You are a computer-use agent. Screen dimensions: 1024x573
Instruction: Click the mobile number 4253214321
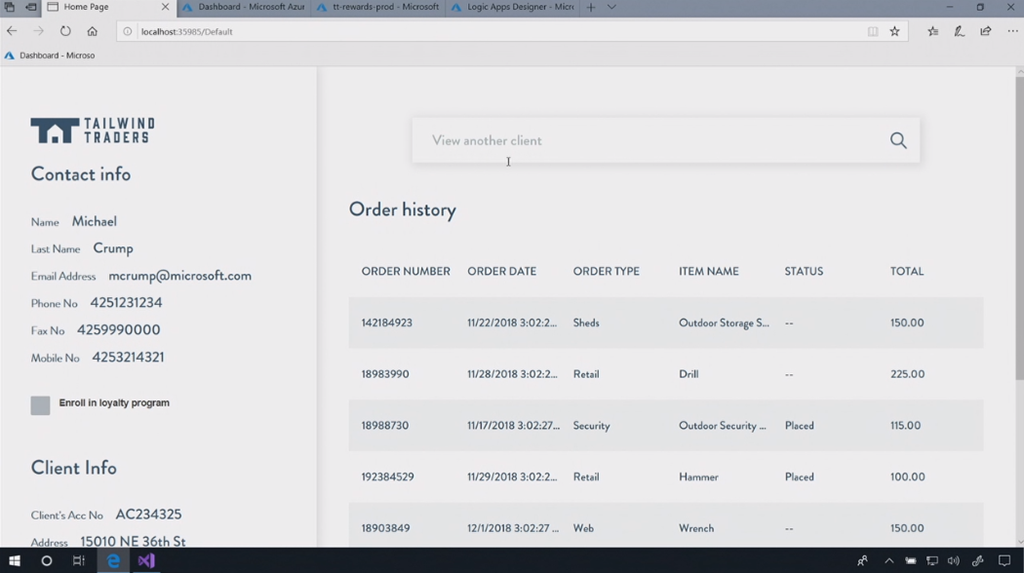(128, 357)
